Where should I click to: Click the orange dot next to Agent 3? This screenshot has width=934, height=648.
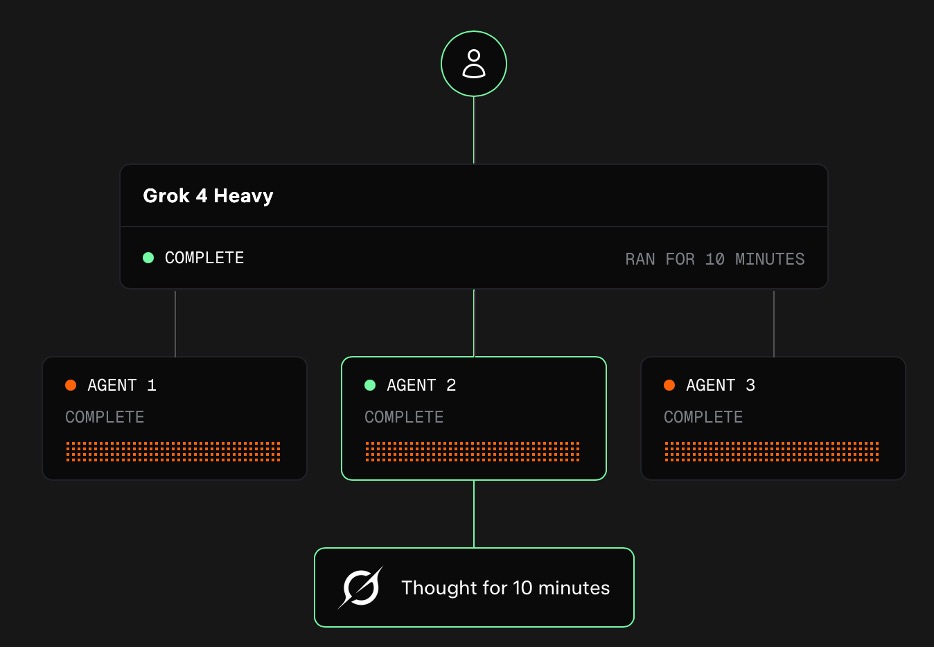point(669,385)
